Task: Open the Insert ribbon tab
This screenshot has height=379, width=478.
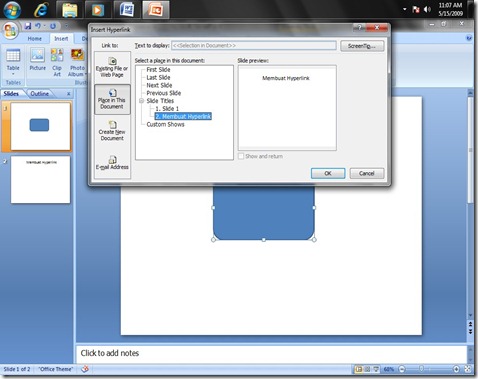Action: tap(61, 39)
